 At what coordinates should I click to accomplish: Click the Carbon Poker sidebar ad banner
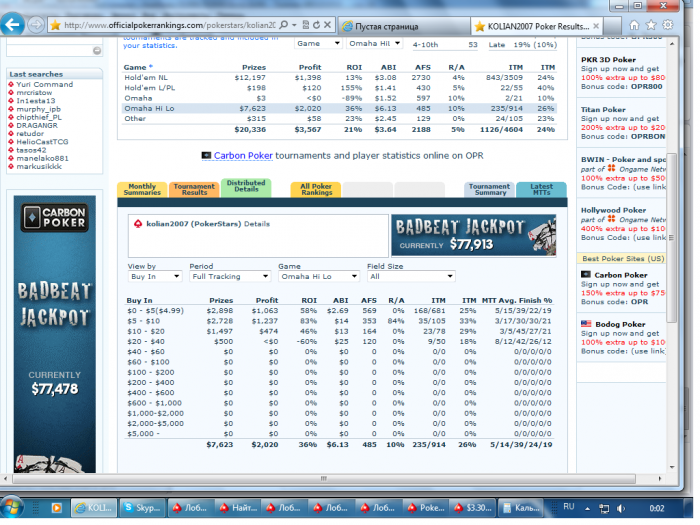pyautogui.click(x=54, y=334)
